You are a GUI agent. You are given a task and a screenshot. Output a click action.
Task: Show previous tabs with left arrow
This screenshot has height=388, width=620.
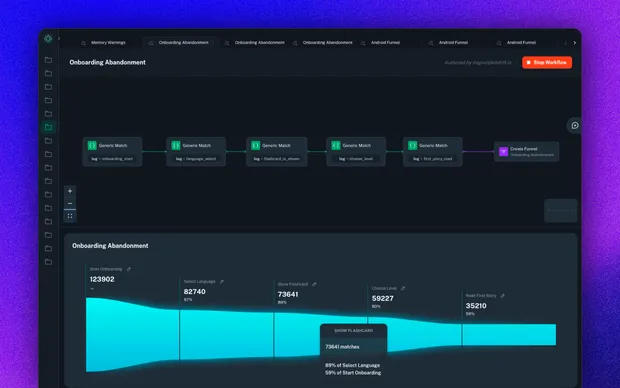(x=565, y=43)
